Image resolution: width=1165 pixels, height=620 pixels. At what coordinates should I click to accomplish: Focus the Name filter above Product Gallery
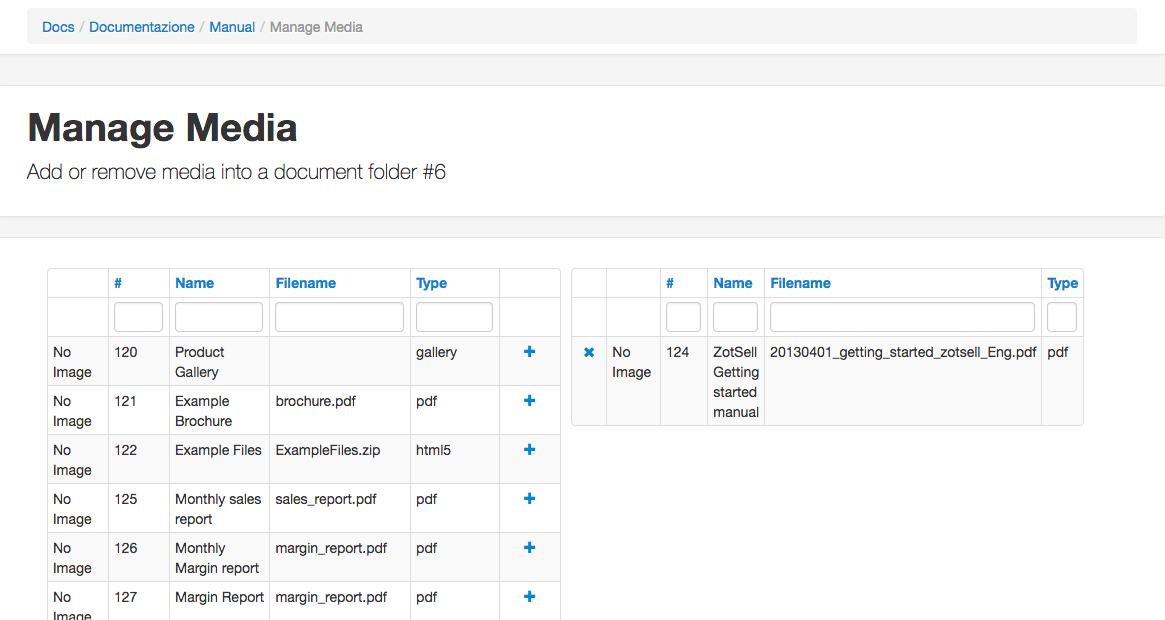point(218,317)
